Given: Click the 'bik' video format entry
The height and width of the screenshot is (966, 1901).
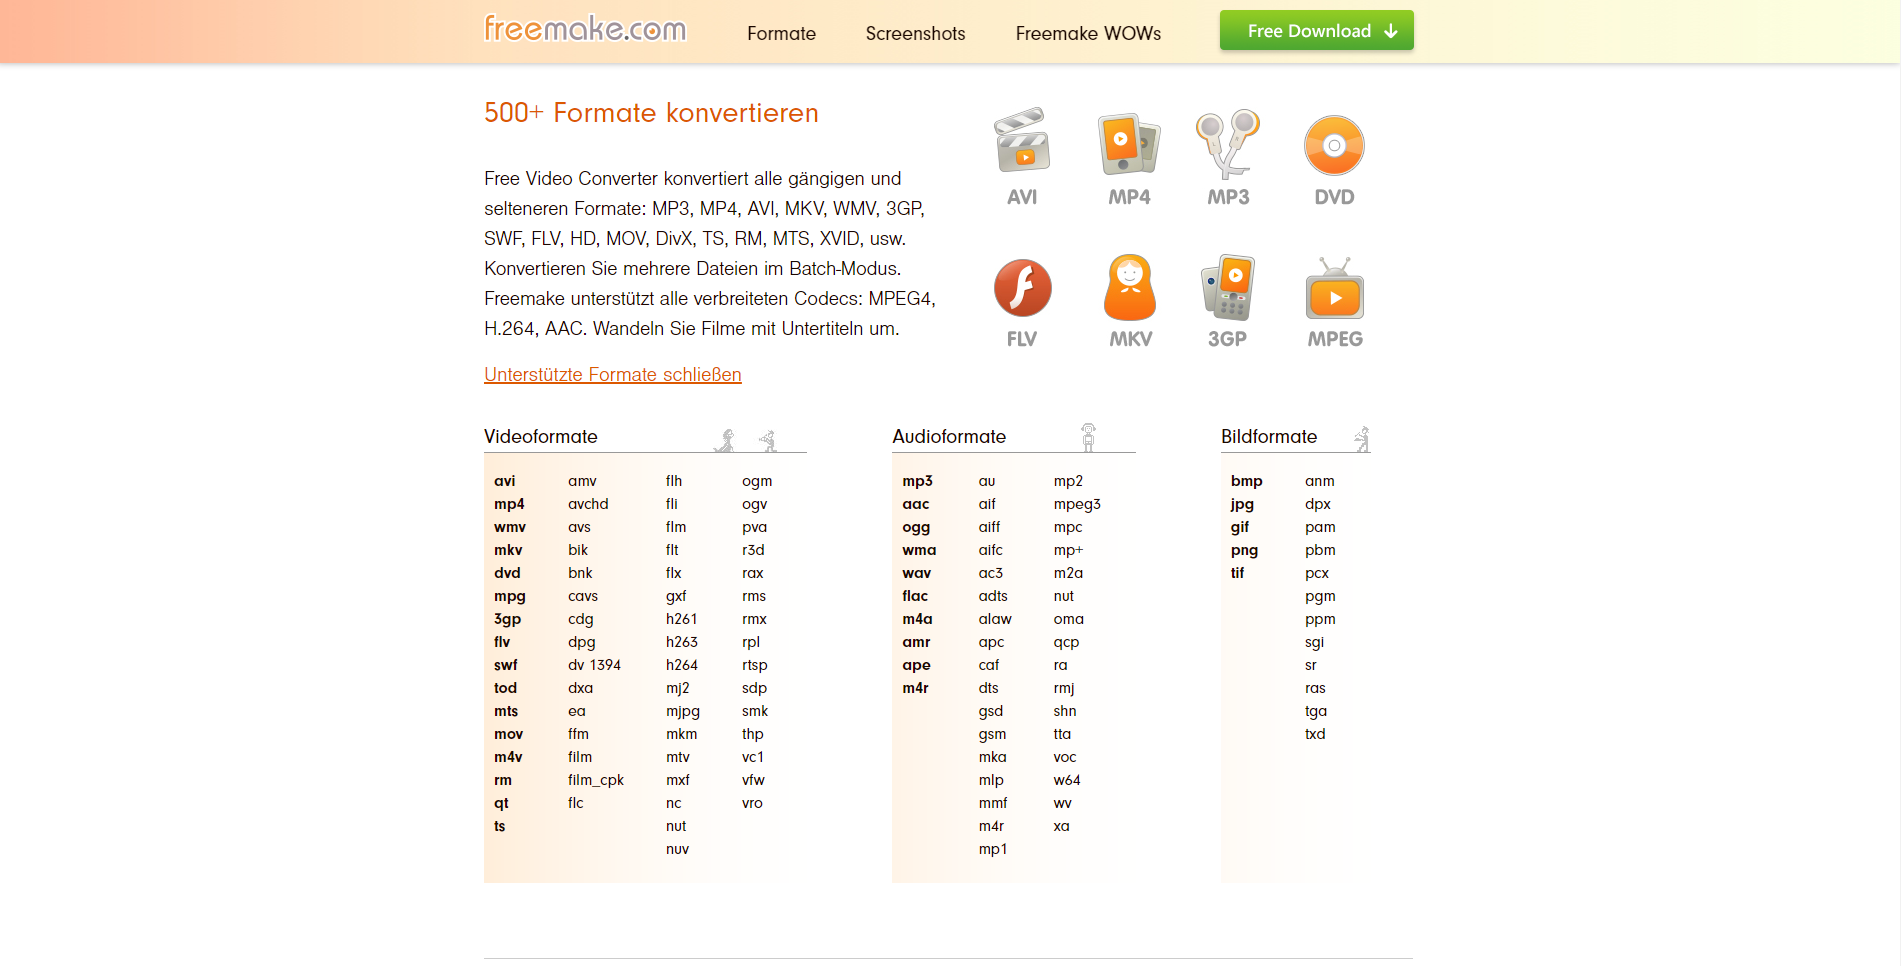Looking at the screenshot, I should (578, 550).
